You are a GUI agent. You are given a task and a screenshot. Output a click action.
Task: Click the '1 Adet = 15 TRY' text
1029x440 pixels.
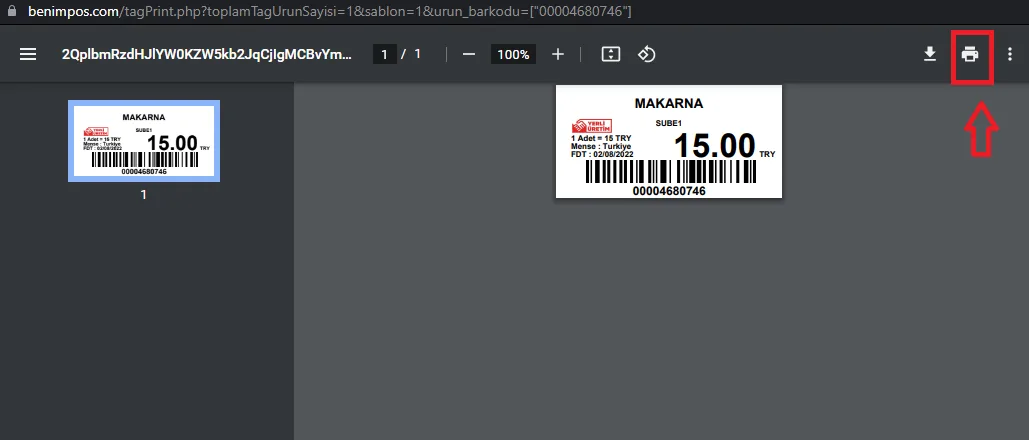point(601,139)
